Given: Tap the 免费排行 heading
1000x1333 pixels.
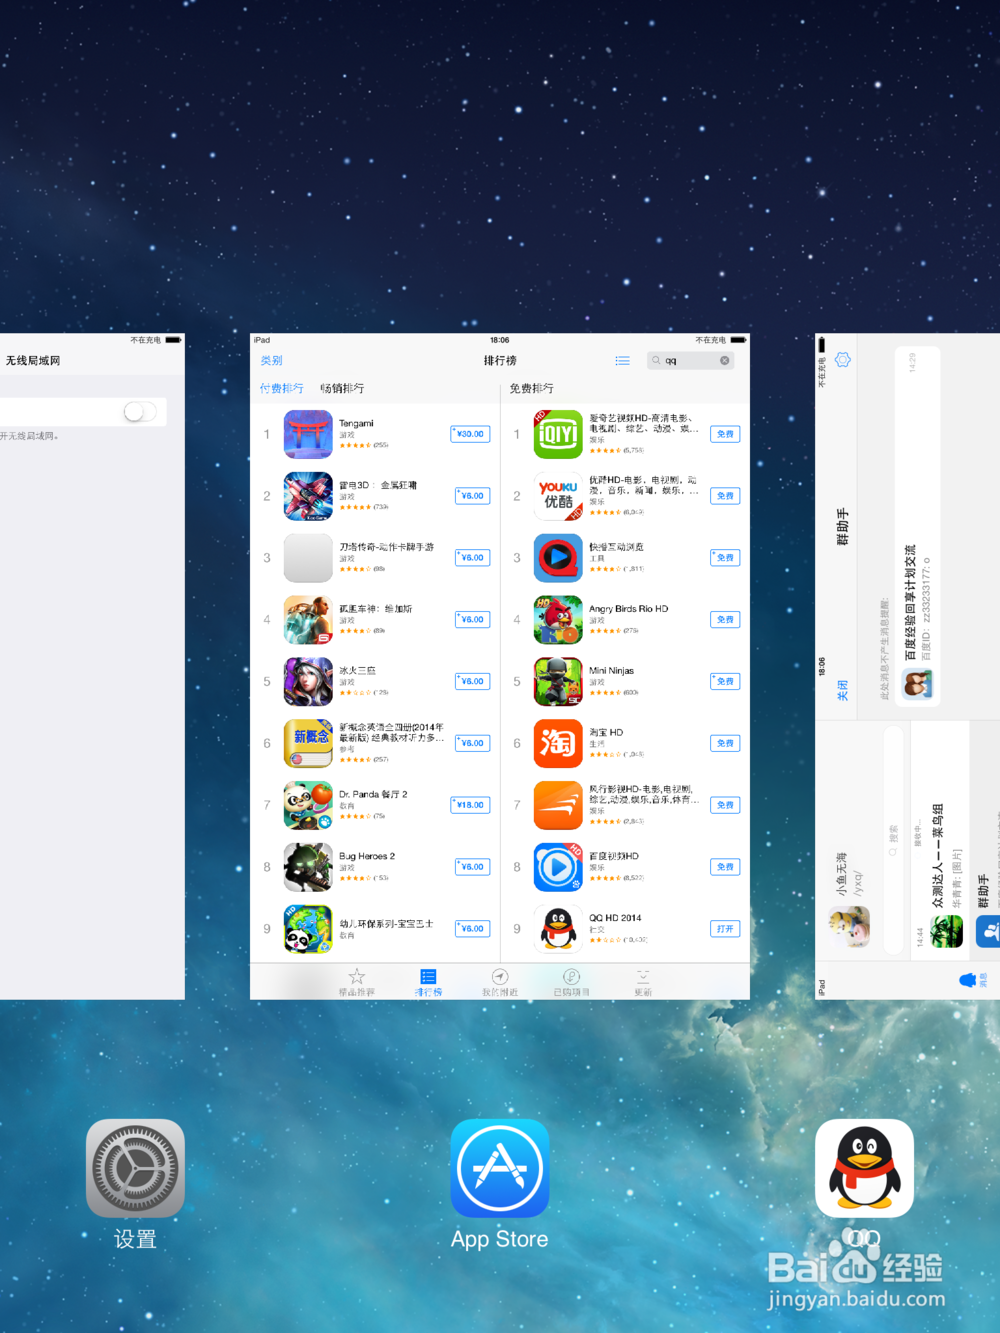Looking at the screenshot, I should coord(531,388).
